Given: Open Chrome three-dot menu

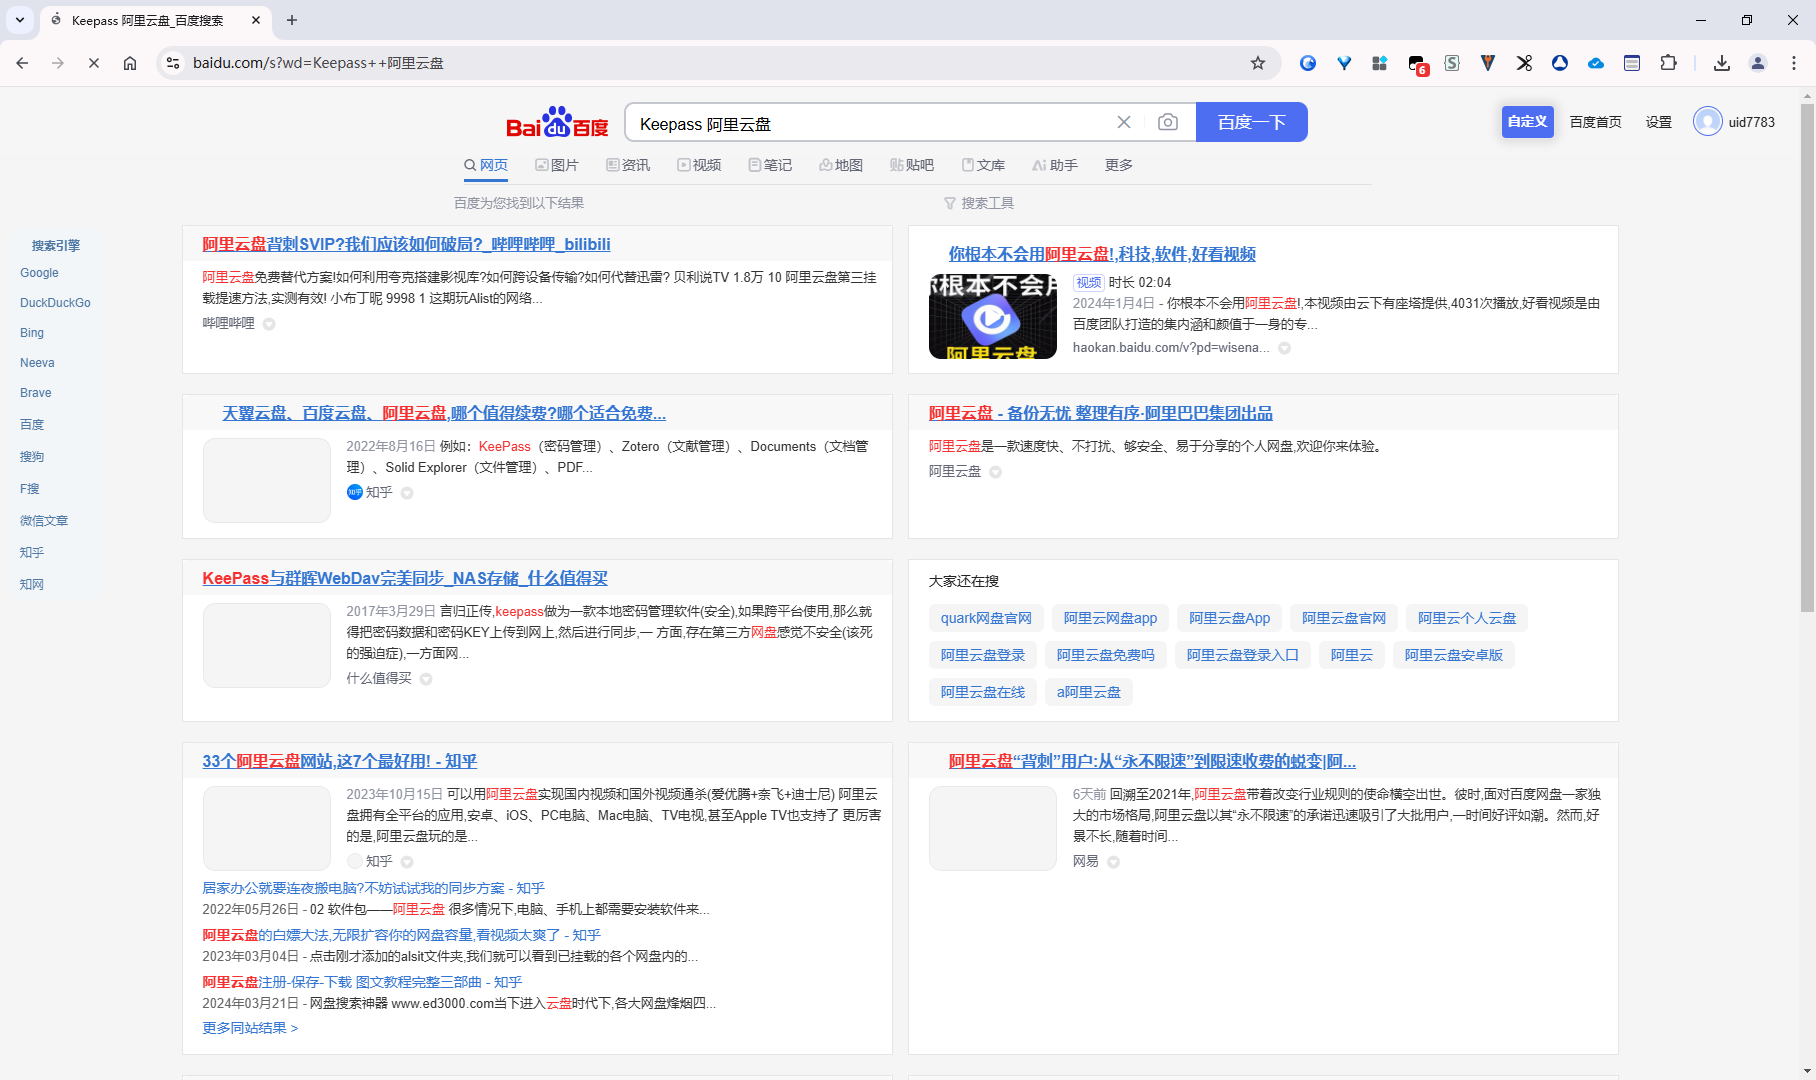Looking at the screenshot, I should (x=1794, y=63).
